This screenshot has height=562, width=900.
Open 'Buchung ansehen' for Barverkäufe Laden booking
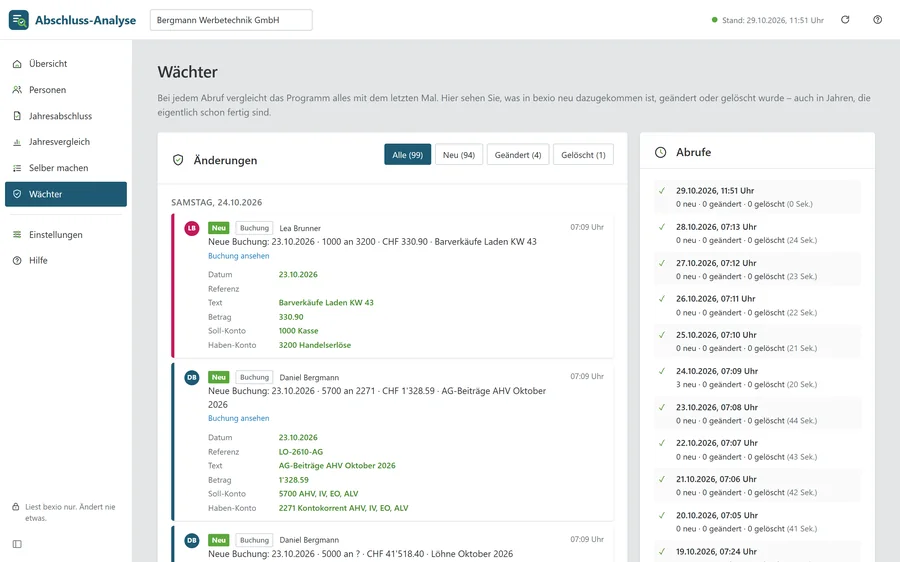click(x=238, y=256)
